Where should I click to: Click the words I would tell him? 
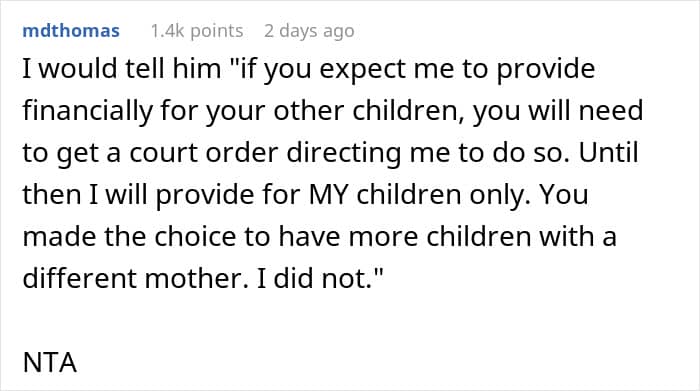[121, 69]
